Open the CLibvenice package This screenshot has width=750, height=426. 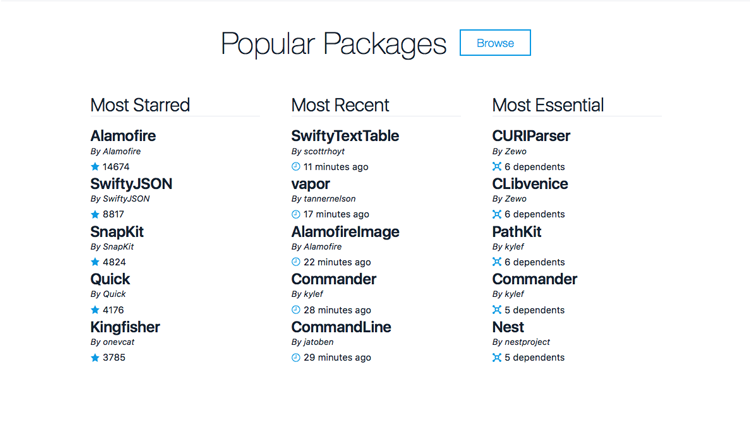(x=530, y=184)
